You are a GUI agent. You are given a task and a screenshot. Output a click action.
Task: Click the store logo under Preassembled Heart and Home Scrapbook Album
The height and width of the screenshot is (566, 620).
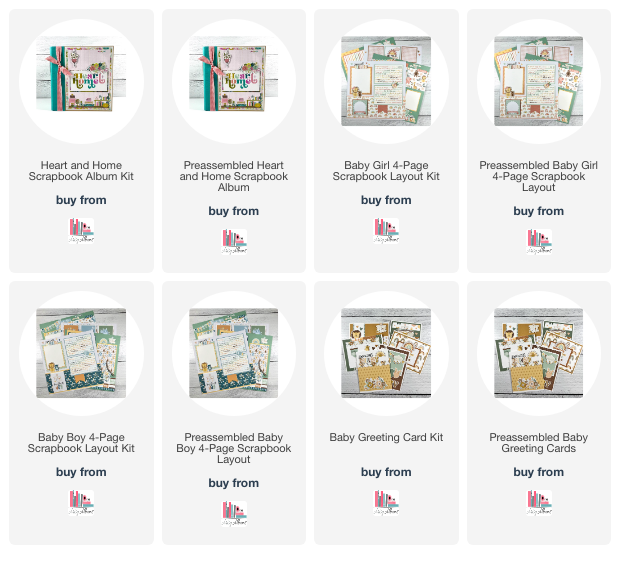pyautogui.click(x=234, y=242)
